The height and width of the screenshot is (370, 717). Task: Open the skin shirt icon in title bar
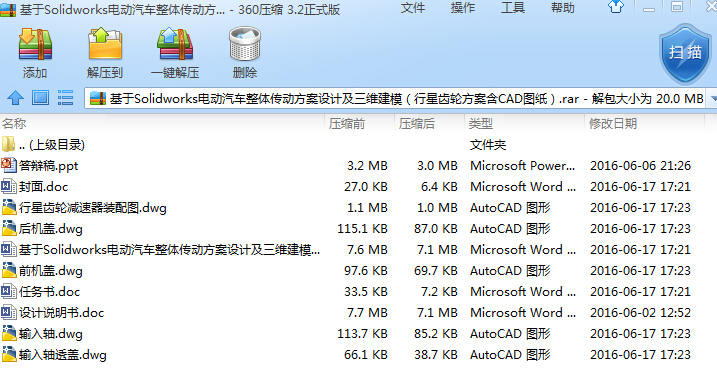coord(615,7)
